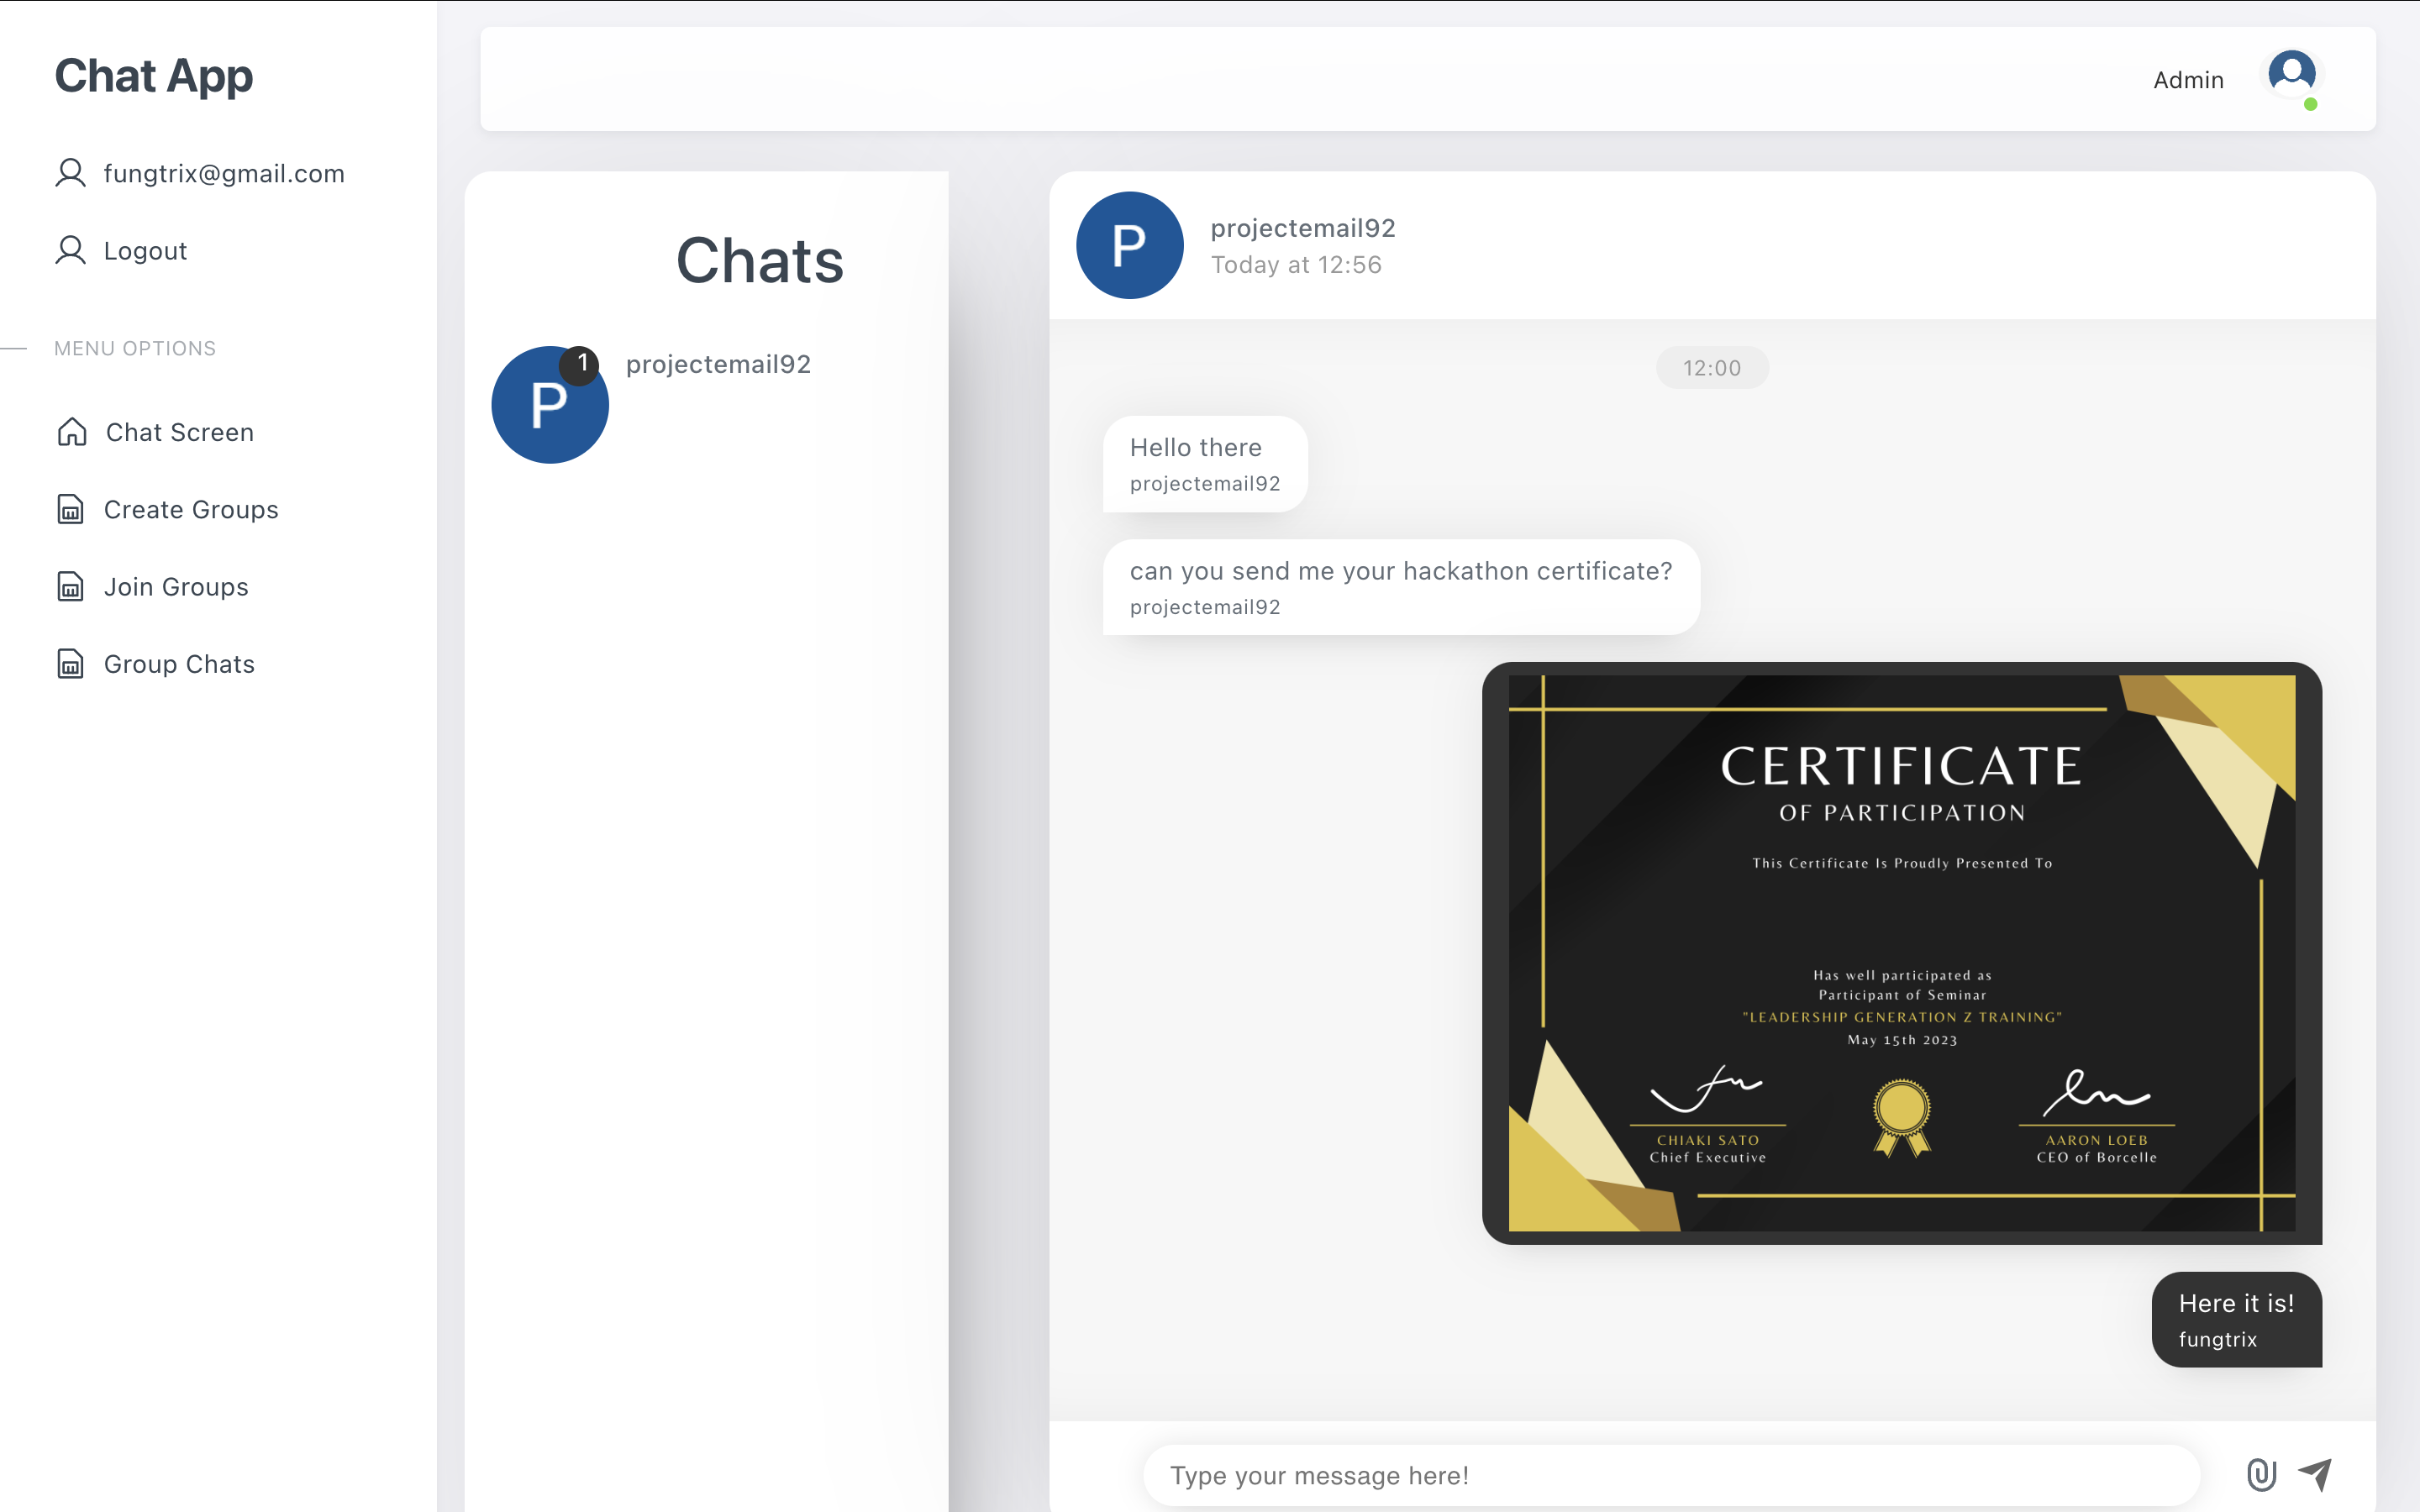This screenshot has height=1512, width=2420.
Task: Open Group Chats from sidebar
Action: 179,664
